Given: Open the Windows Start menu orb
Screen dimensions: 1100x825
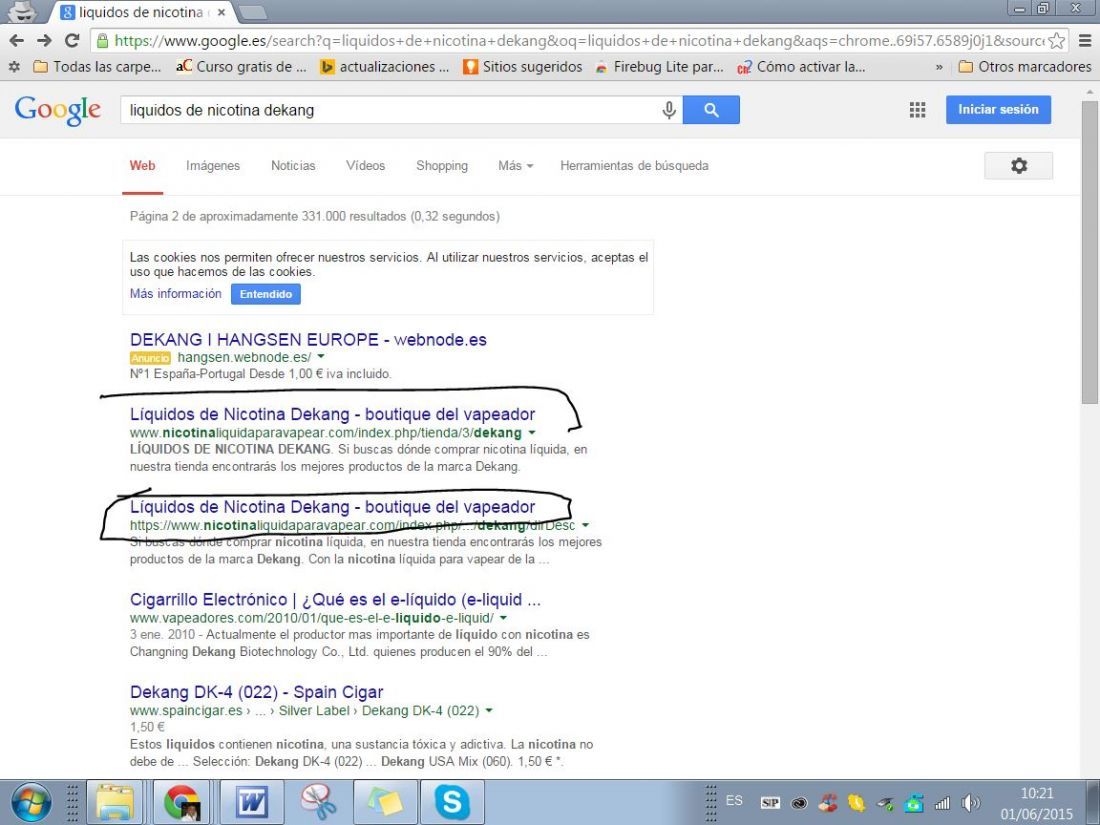Looking at the screenshot, I should (30, 802).
